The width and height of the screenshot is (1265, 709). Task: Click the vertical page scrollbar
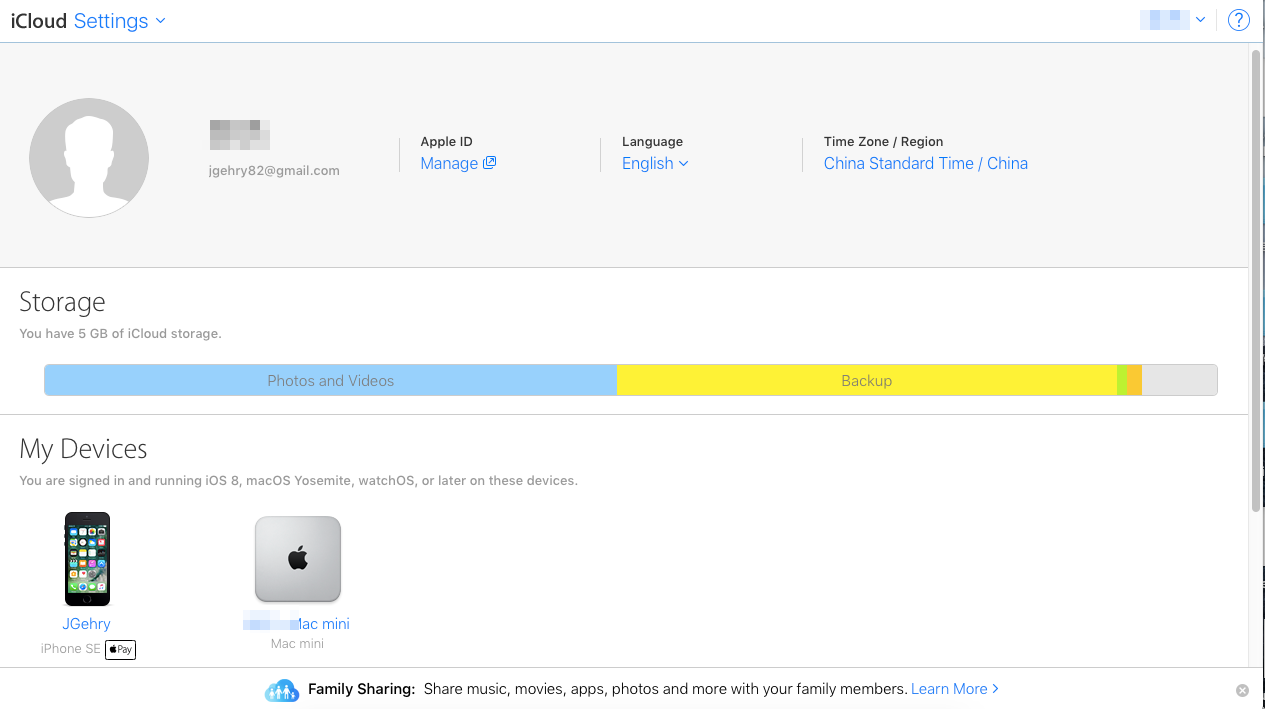(1256, 280)
